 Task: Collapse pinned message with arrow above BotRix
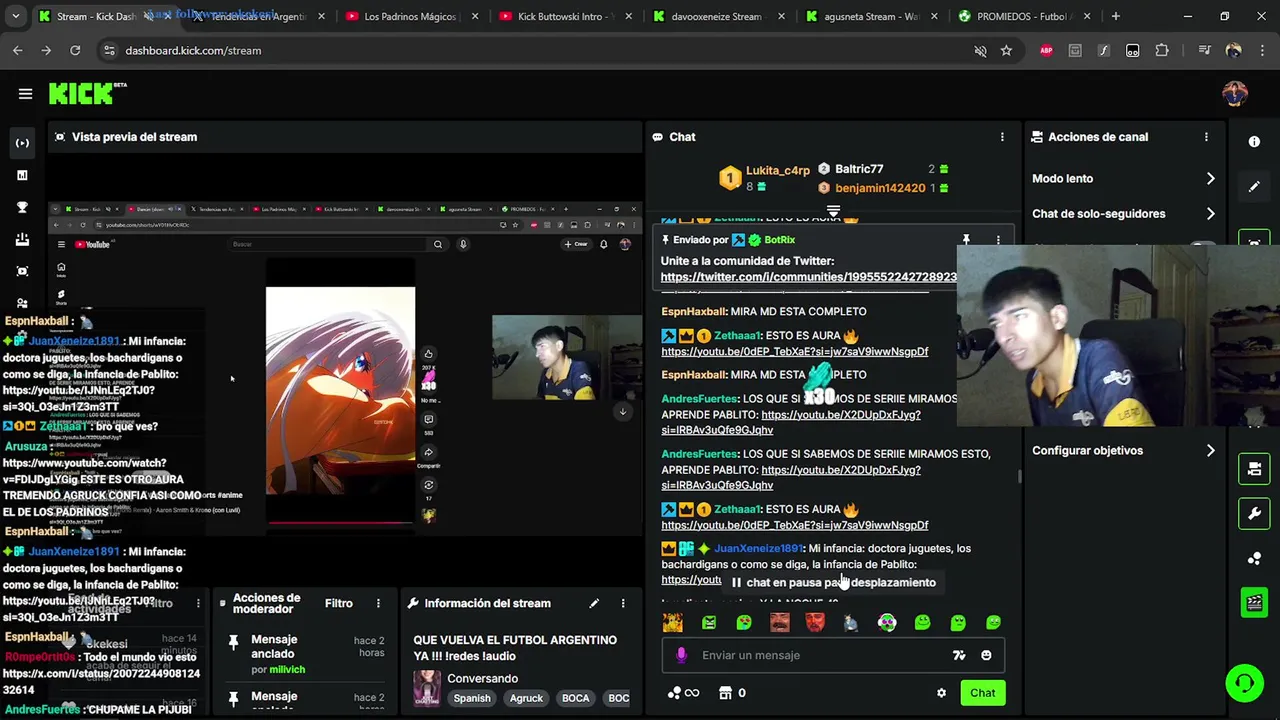[833, 211]
